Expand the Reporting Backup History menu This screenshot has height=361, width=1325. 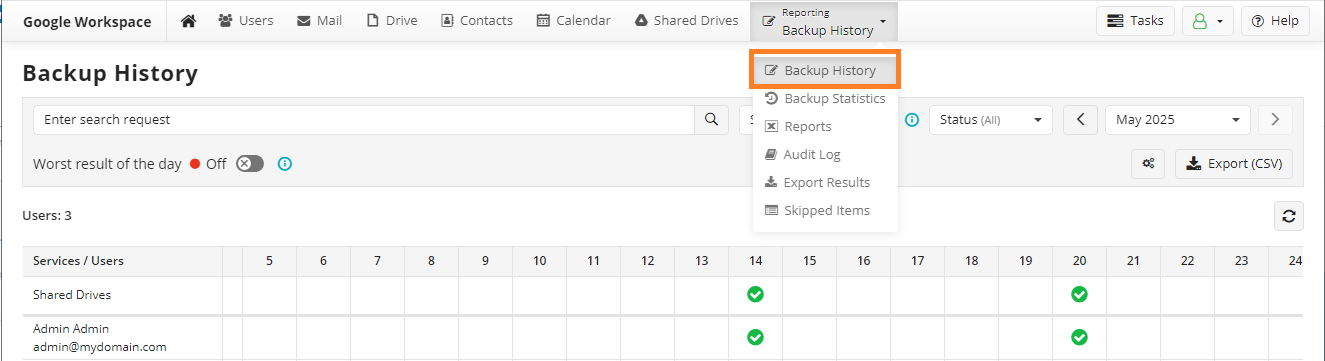tap(824, 21)
